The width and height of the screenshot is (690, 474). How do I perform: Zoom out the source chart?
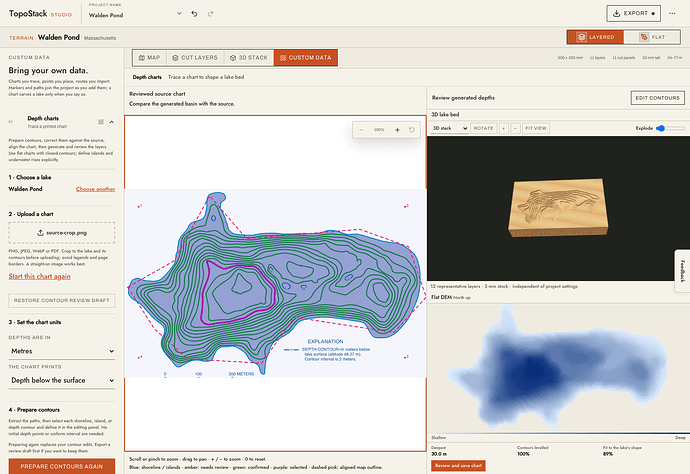point(361,130)
